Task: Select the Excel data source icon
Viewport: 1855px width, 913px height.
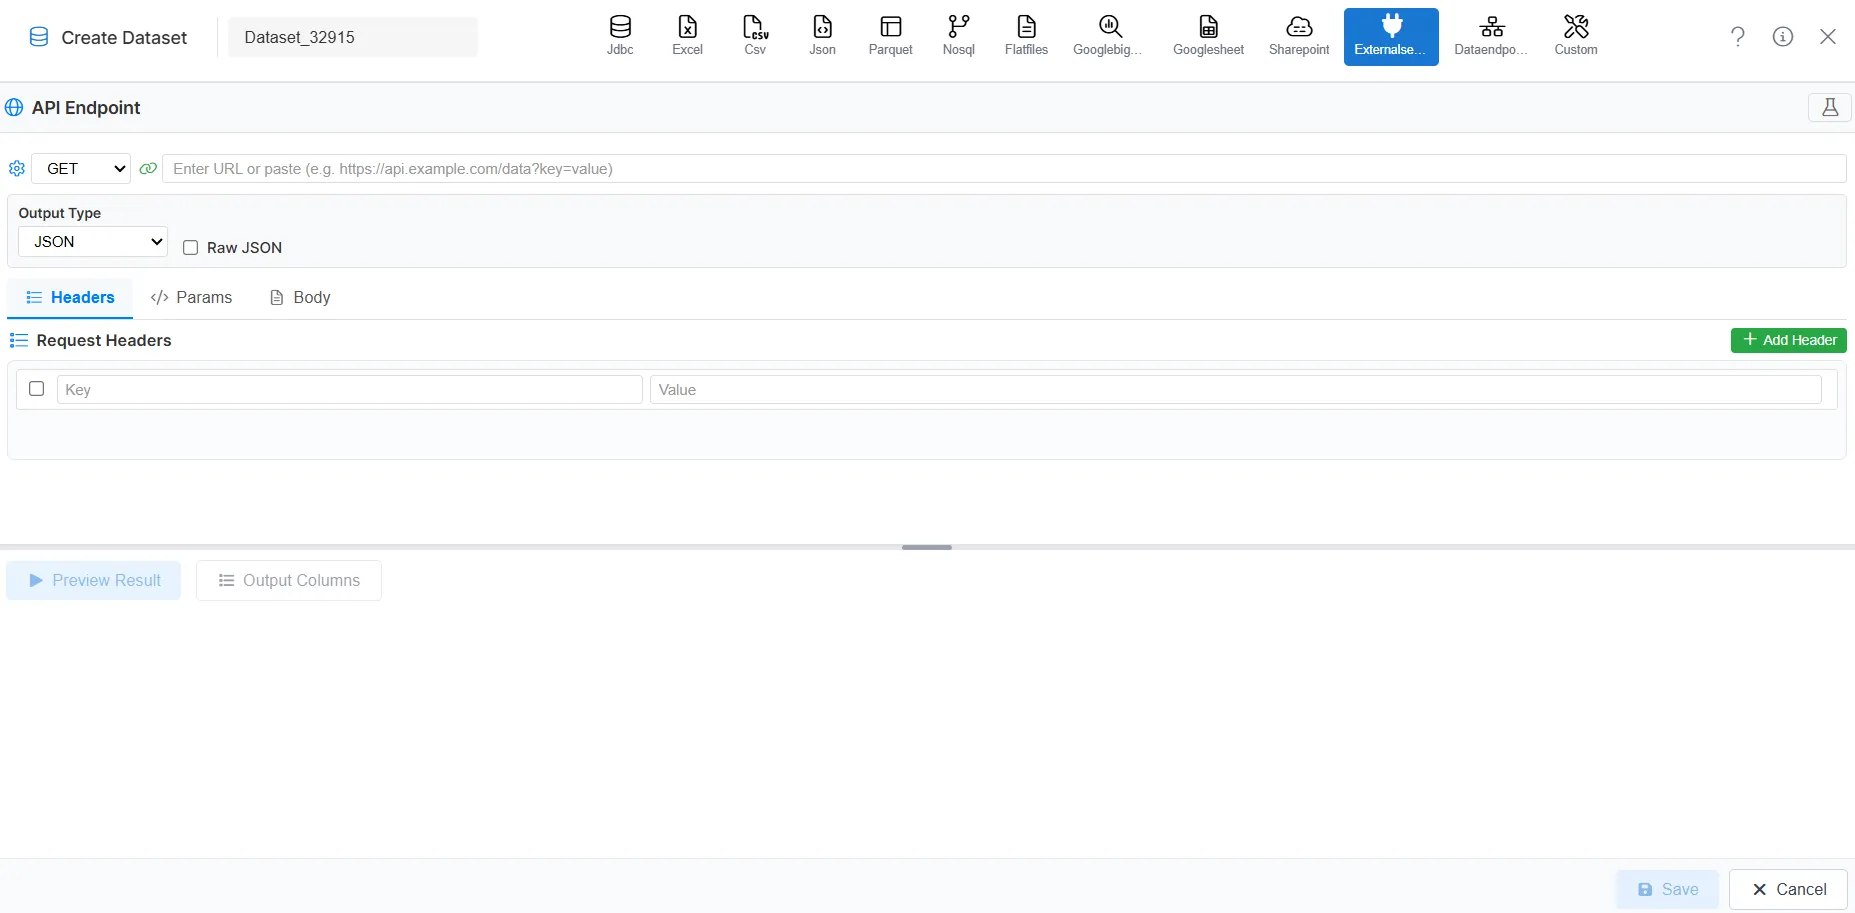Action: [x=687, y=36]
